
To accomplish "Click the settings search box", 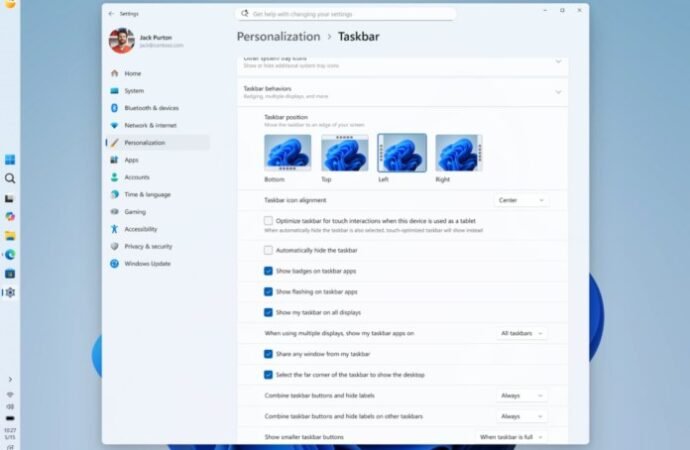I will tap(345, 14).
